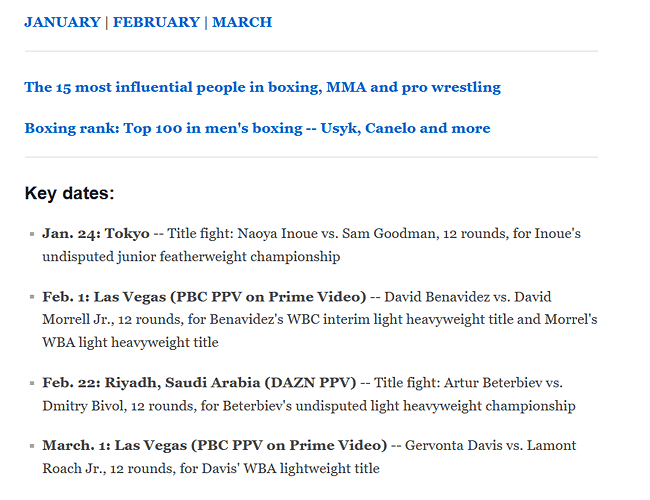Click bullet marker beside Feb. 1 entry
The width and height of the screenshot is (650, 500).
point(32,297)
